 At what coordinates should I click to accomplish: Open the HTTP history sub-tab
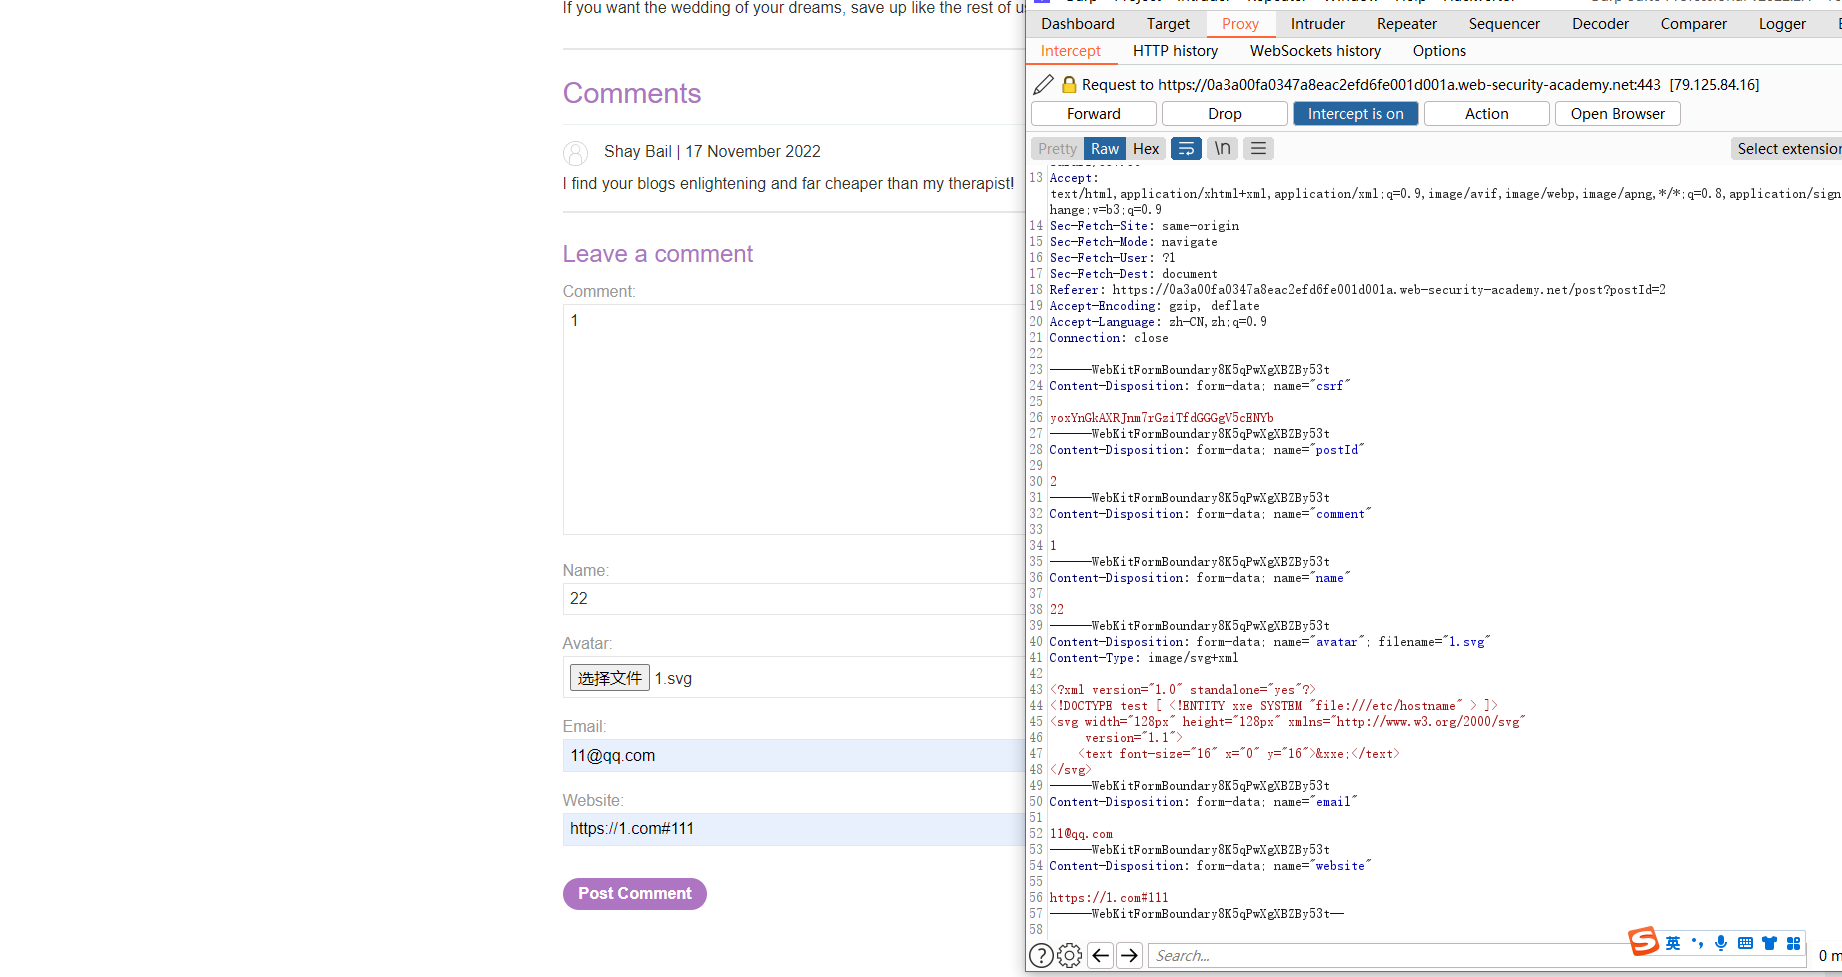(1175, 51)
